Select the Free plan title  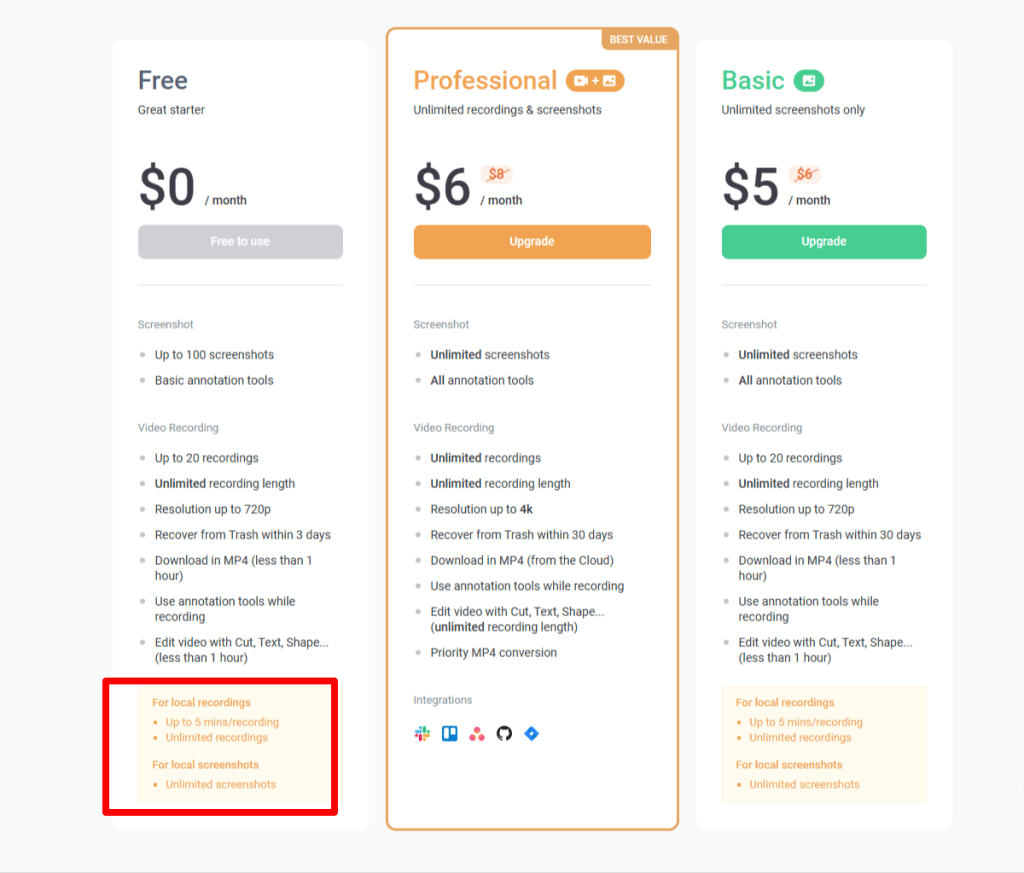(x=163, y=81)
